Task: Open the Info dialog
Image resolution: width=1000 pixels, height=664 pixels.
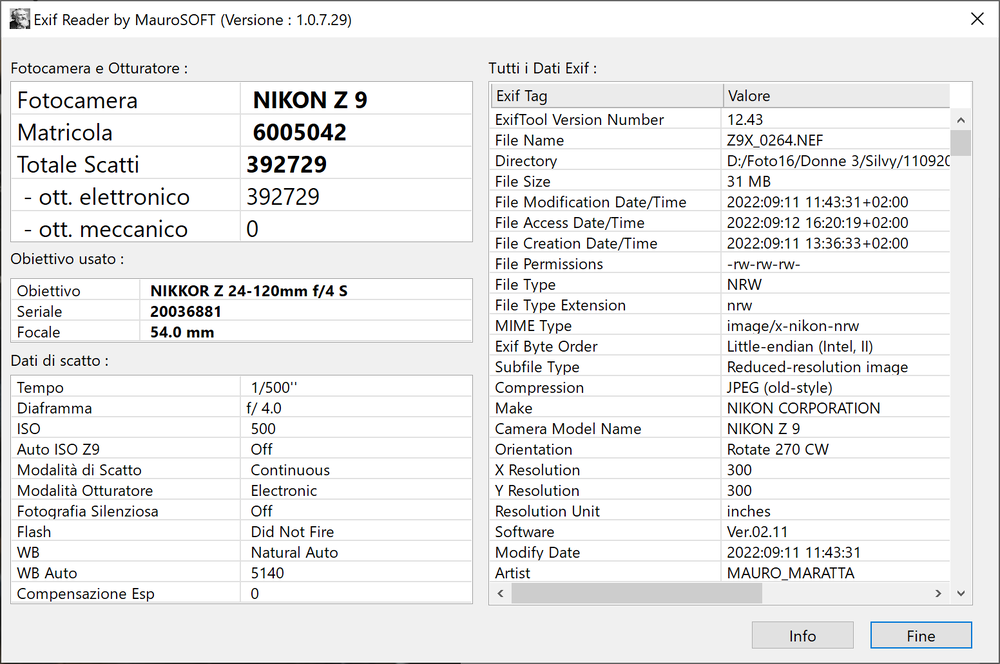Action: 802,635
